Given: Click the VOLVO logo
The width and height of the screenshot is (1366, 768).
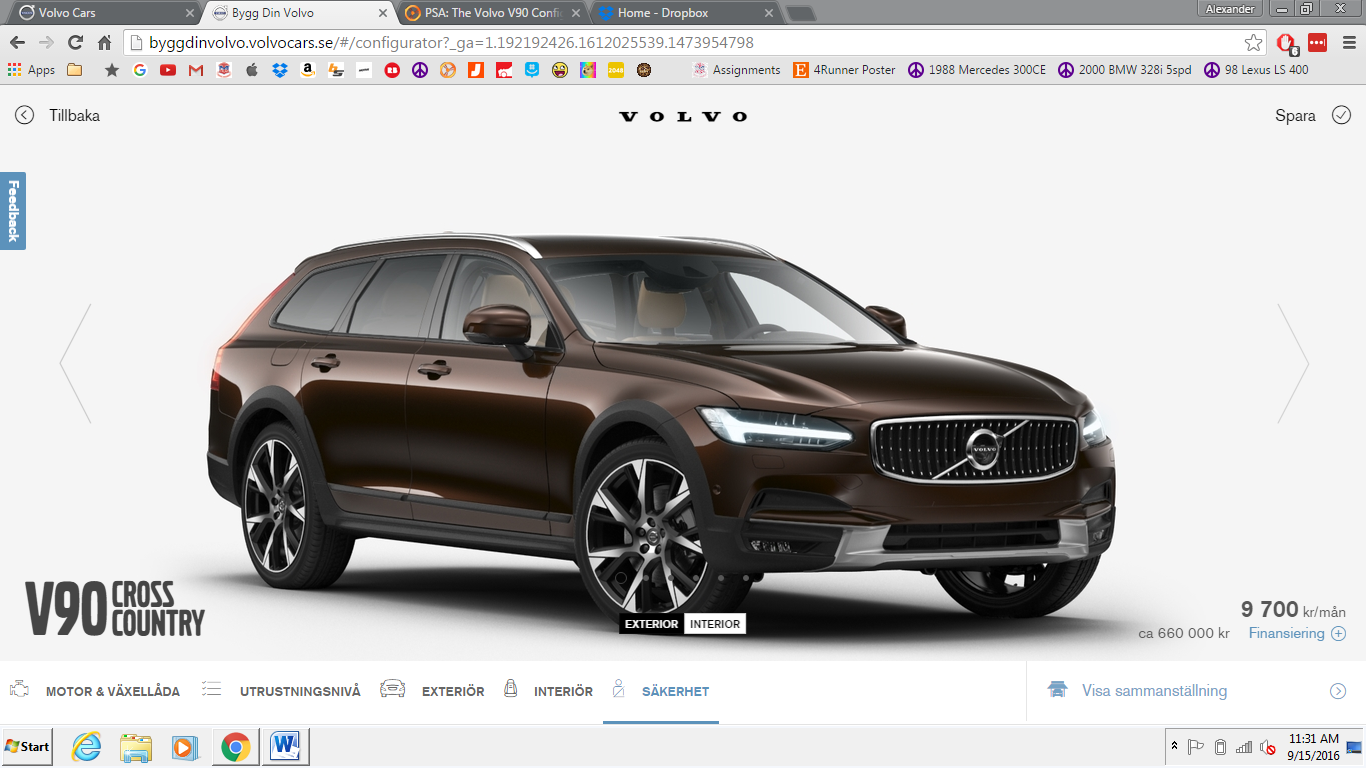Looking at the screenshot, I should 683,116.
